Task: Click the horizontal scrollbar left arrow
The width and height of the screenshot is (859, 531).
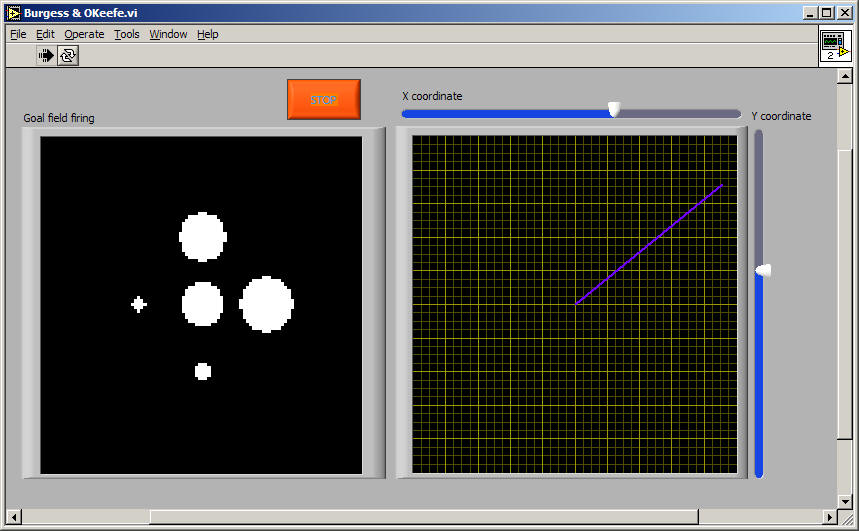Action: (14, 517)
